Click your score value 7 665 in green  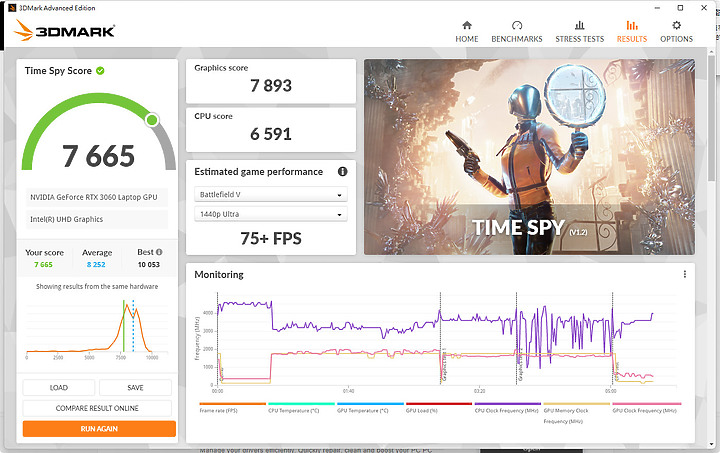click(43, 264)
